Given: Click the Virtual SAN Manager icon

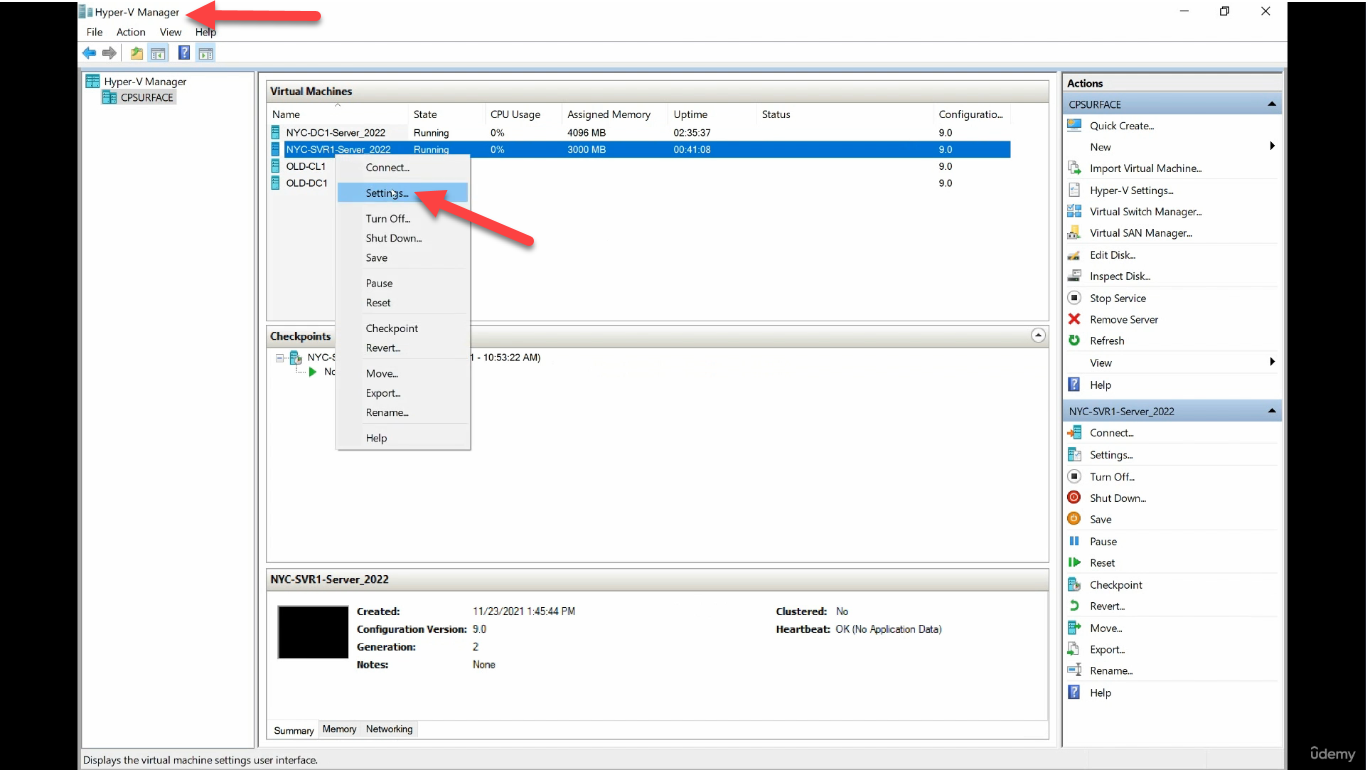Looking at the screenshot, I should [x=1074, y=233].
